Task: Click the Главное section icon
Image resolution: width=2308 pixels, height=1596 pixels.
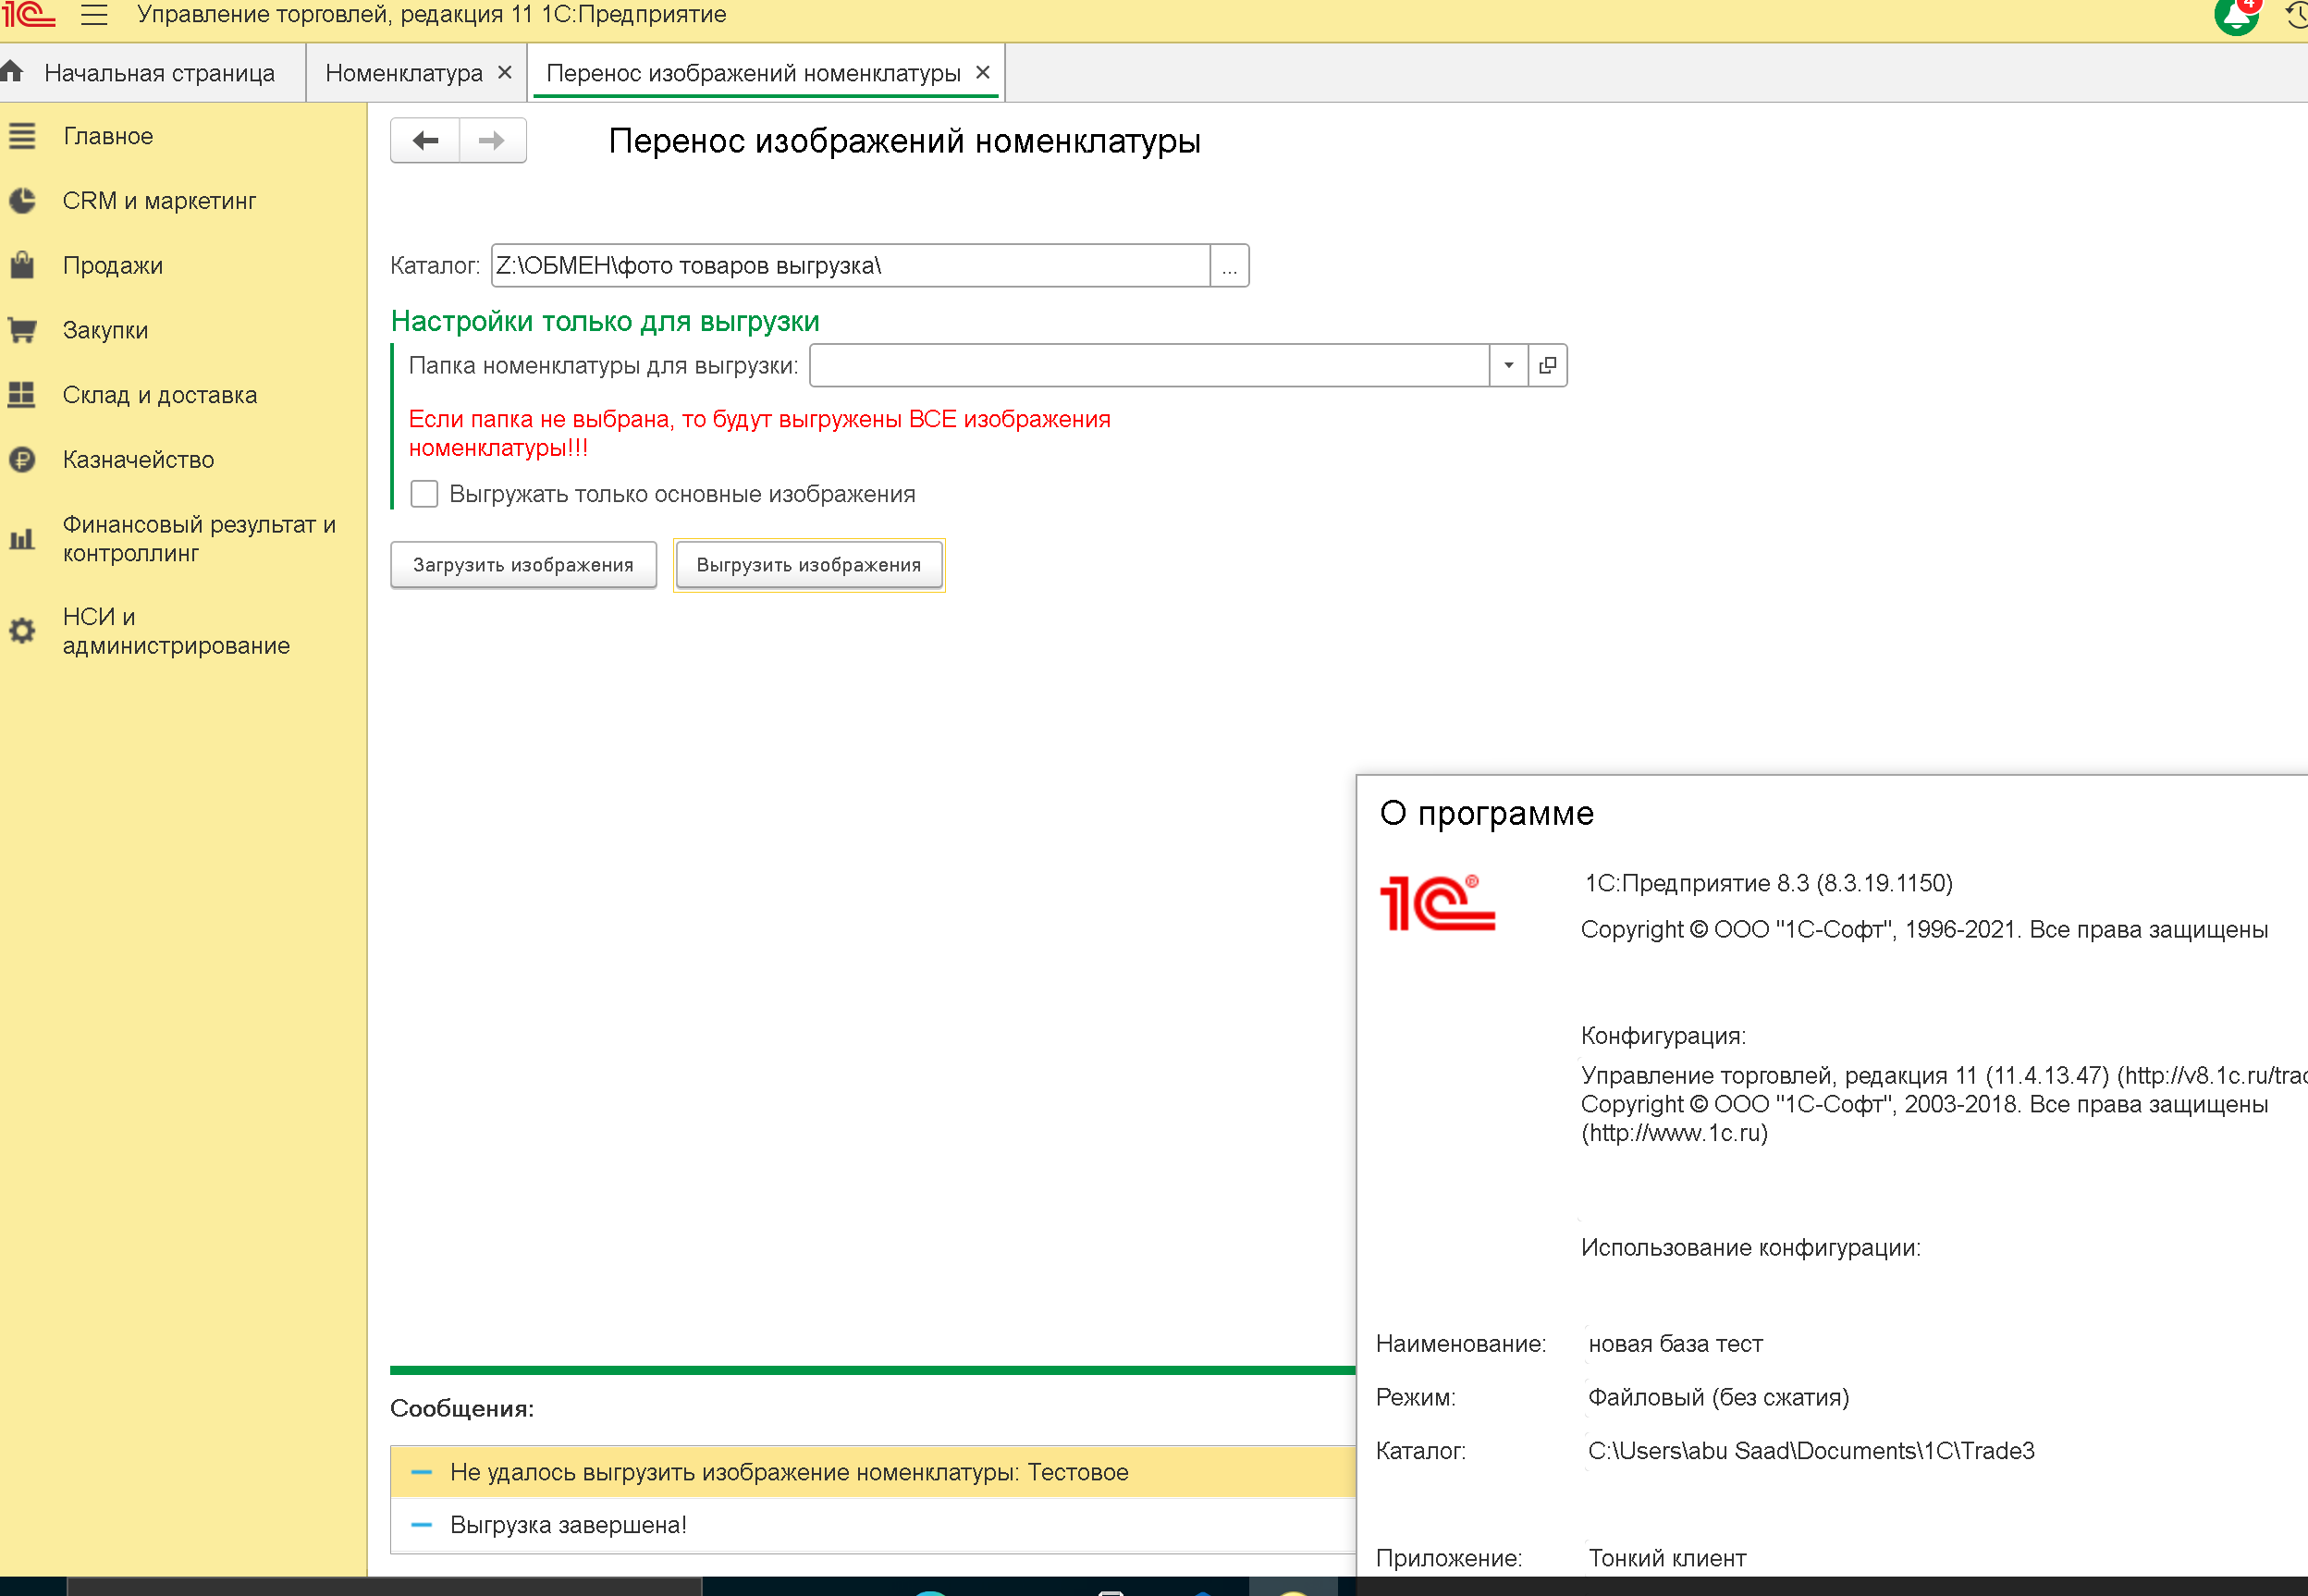Action: point(22,136)
